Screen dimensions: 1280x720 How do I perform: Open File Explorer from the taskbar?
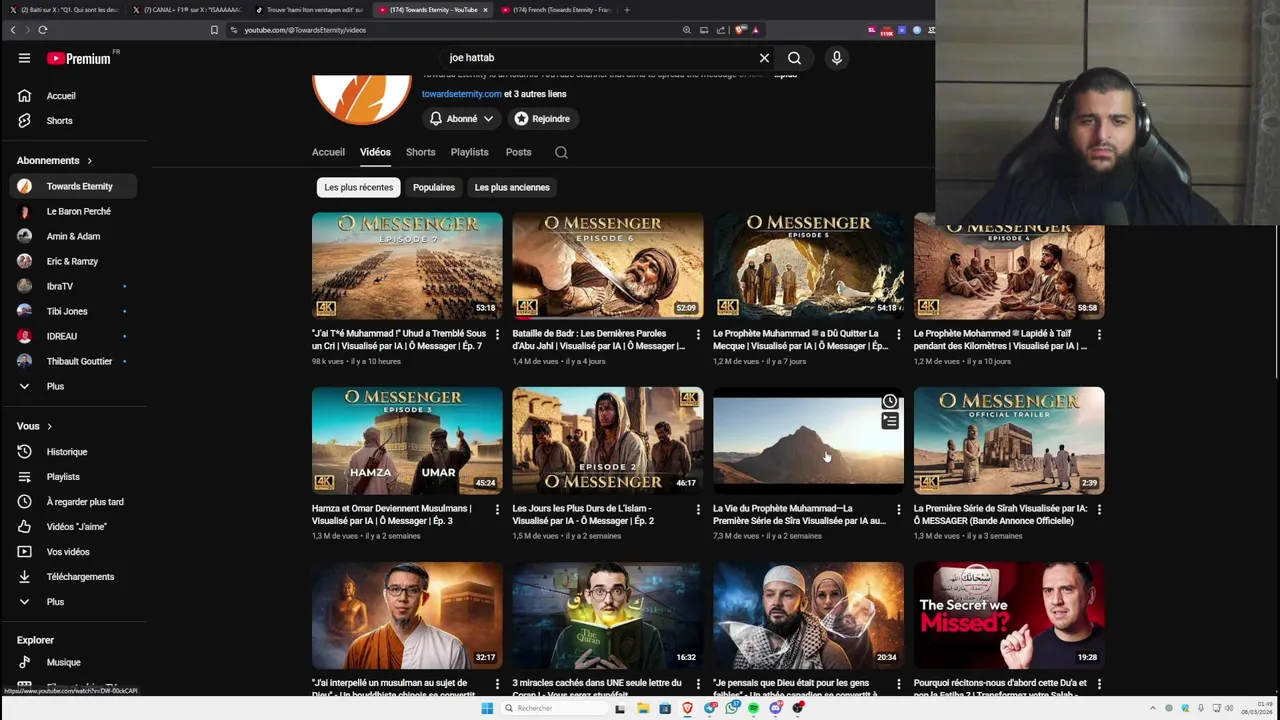[x=643, y=708]
